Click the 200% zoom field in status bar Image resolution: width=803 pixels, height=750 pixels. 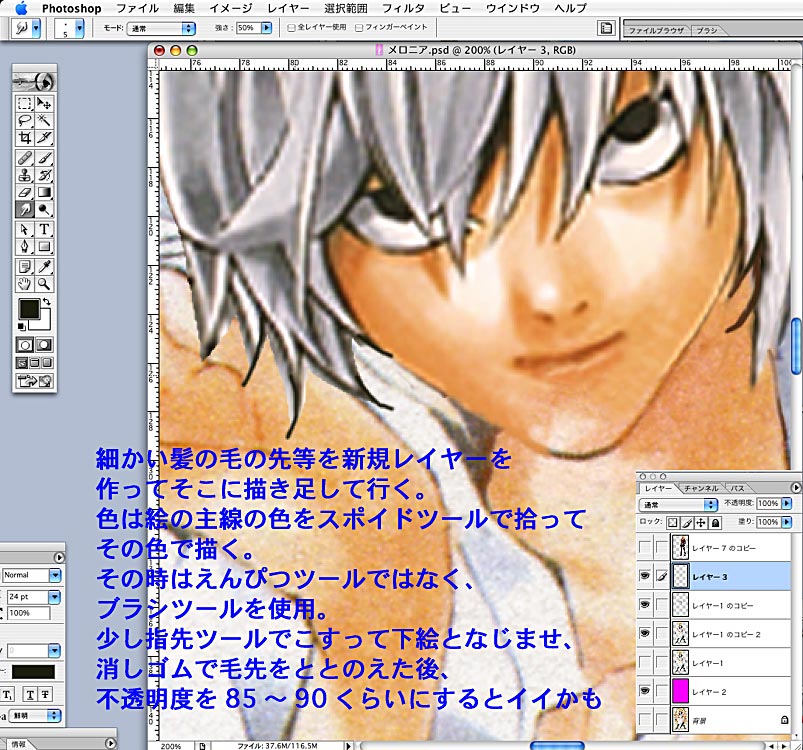pyautogui.click(x=171, y=746)
